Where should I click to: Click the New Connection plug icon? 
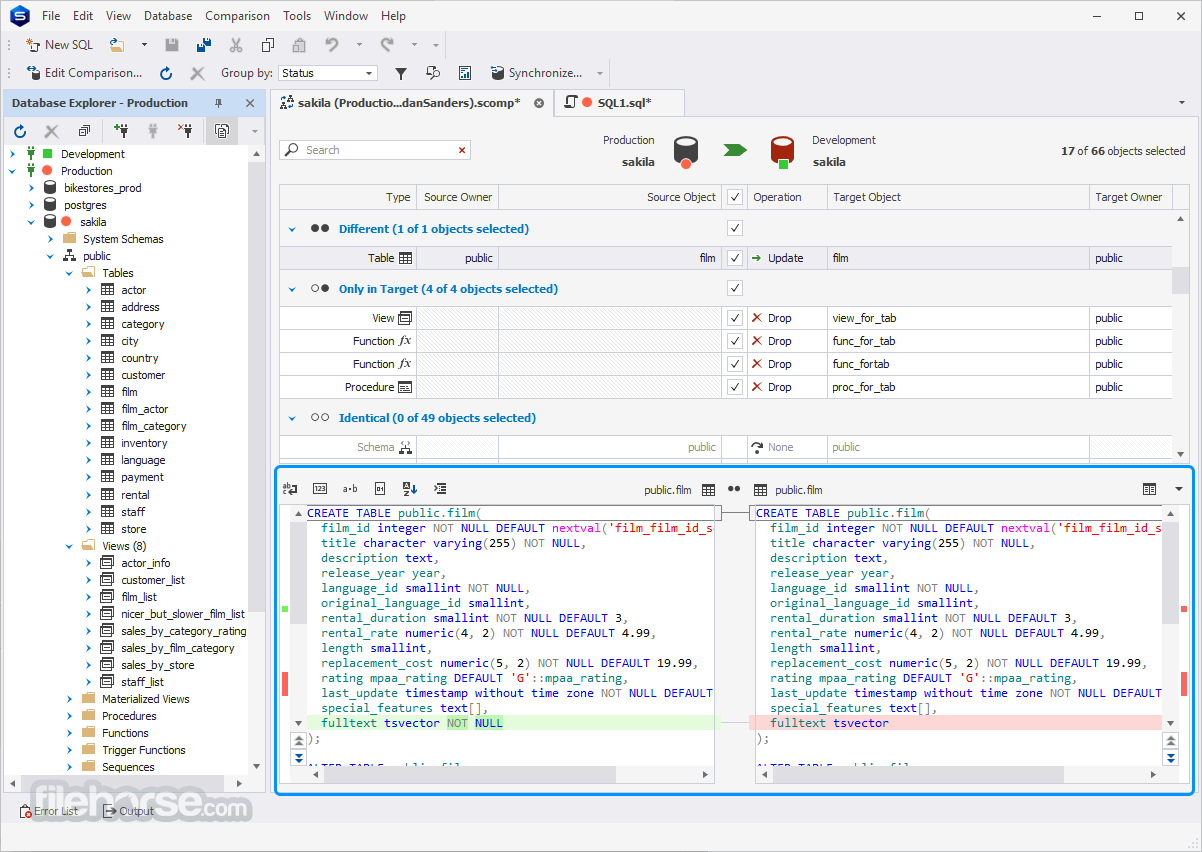click(x=121, y=131)
